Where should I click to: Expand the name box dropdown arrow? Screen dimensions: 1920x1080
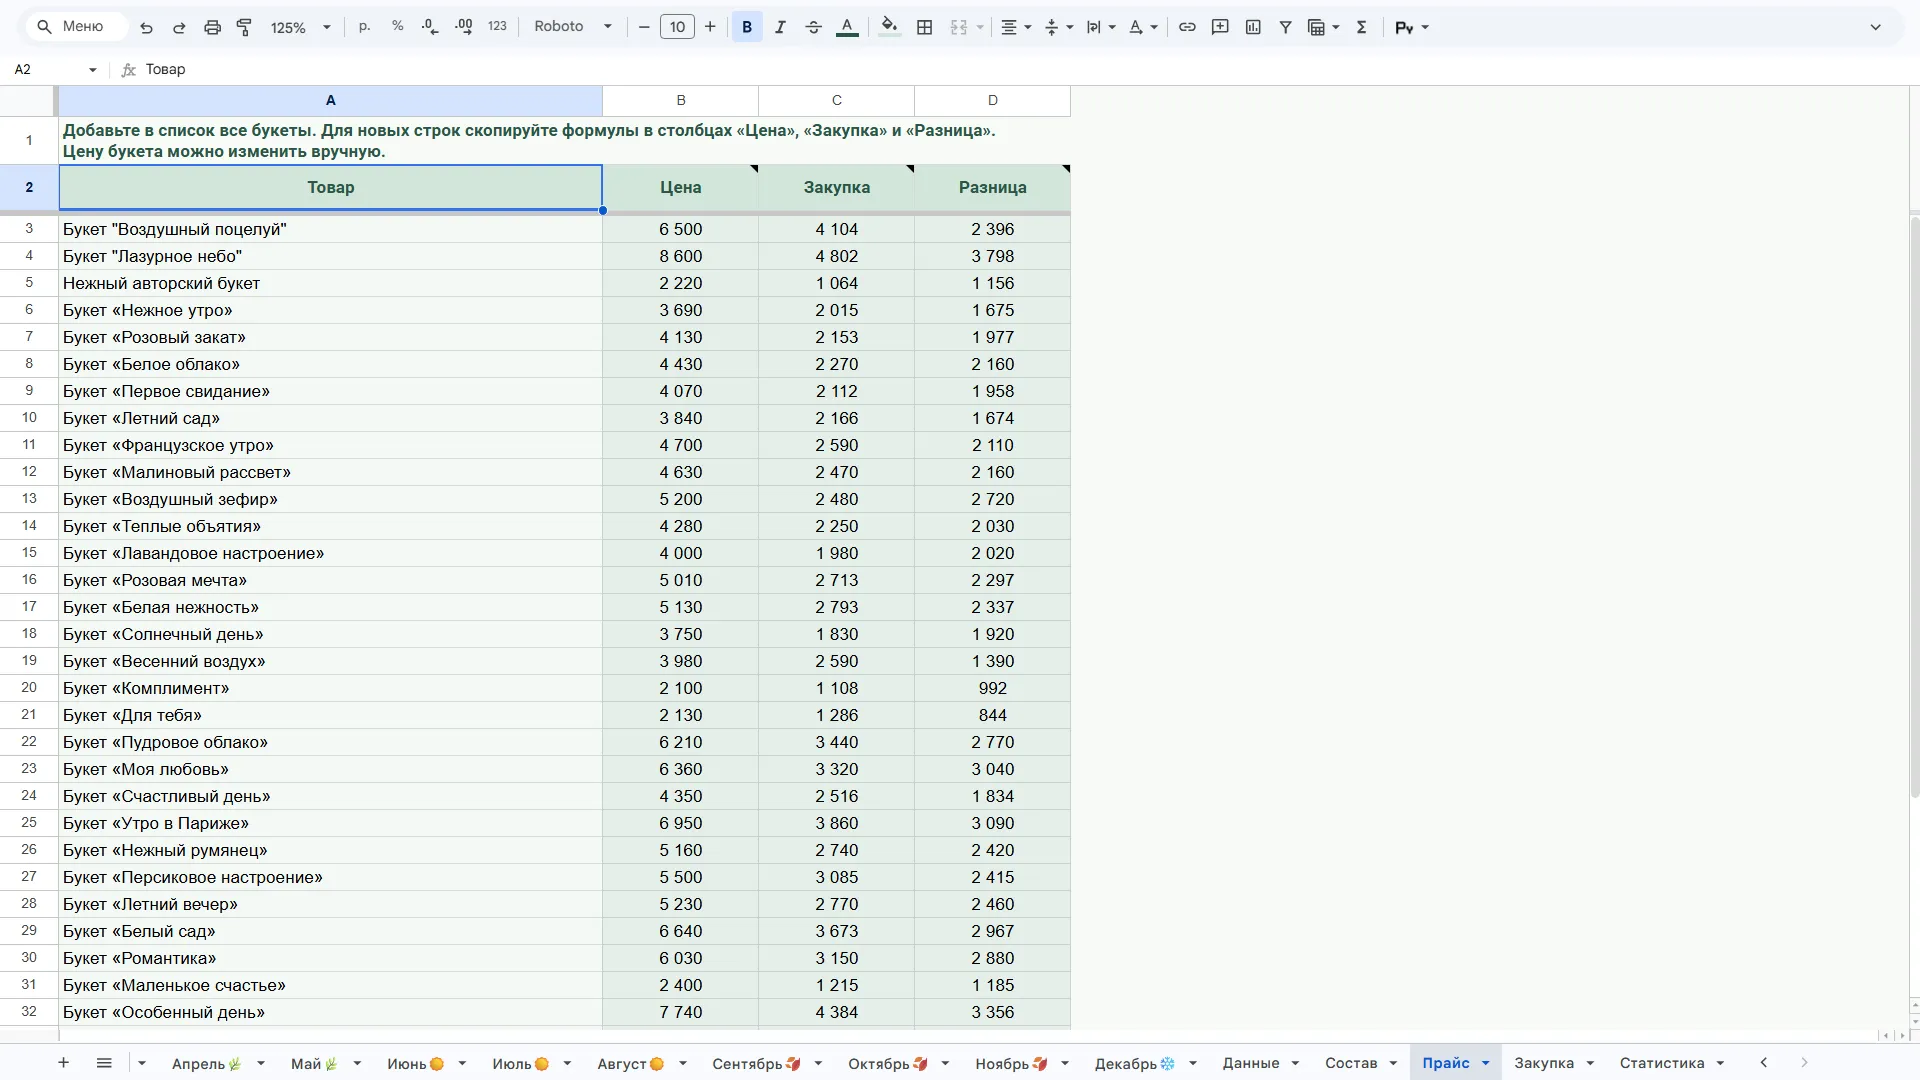[93, 70]
